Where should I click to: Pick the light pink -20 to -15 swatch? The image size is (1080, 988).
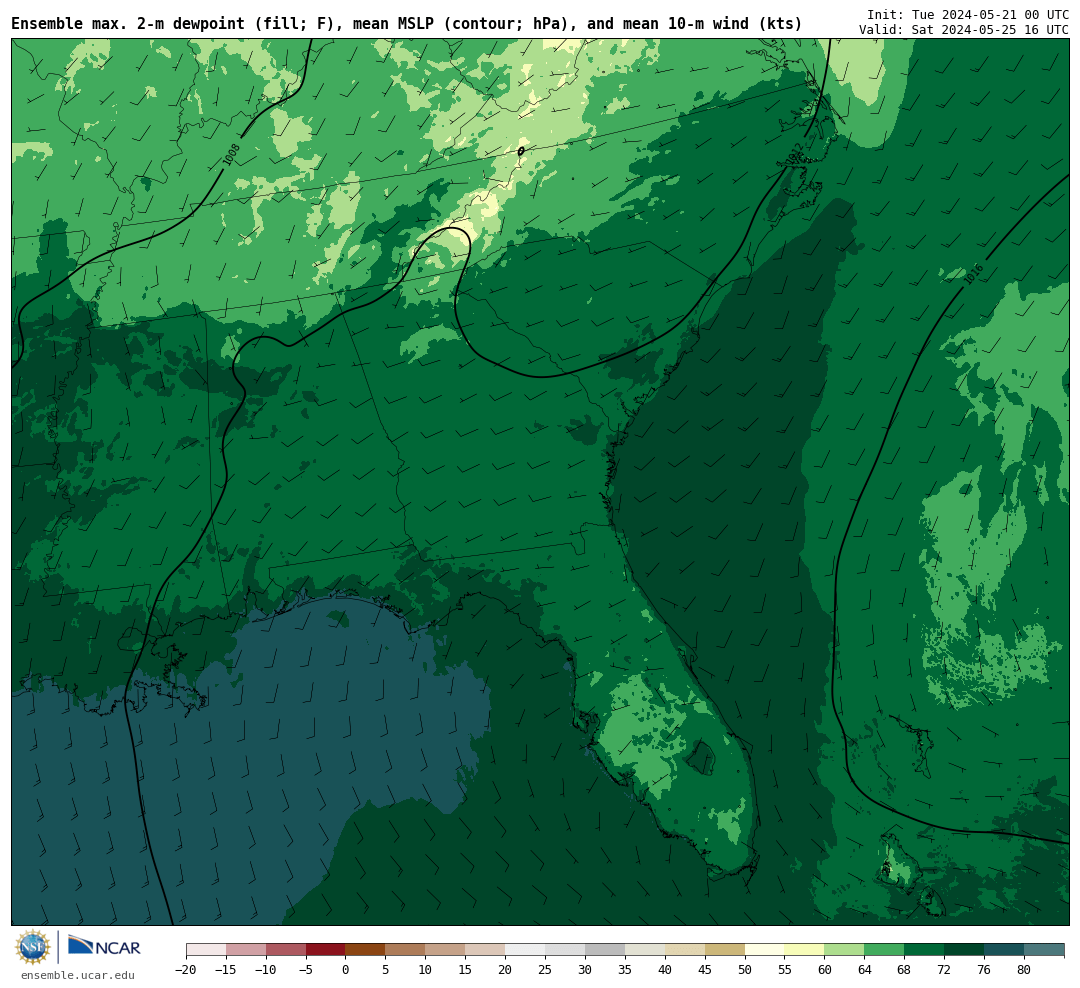pos(206,950)
